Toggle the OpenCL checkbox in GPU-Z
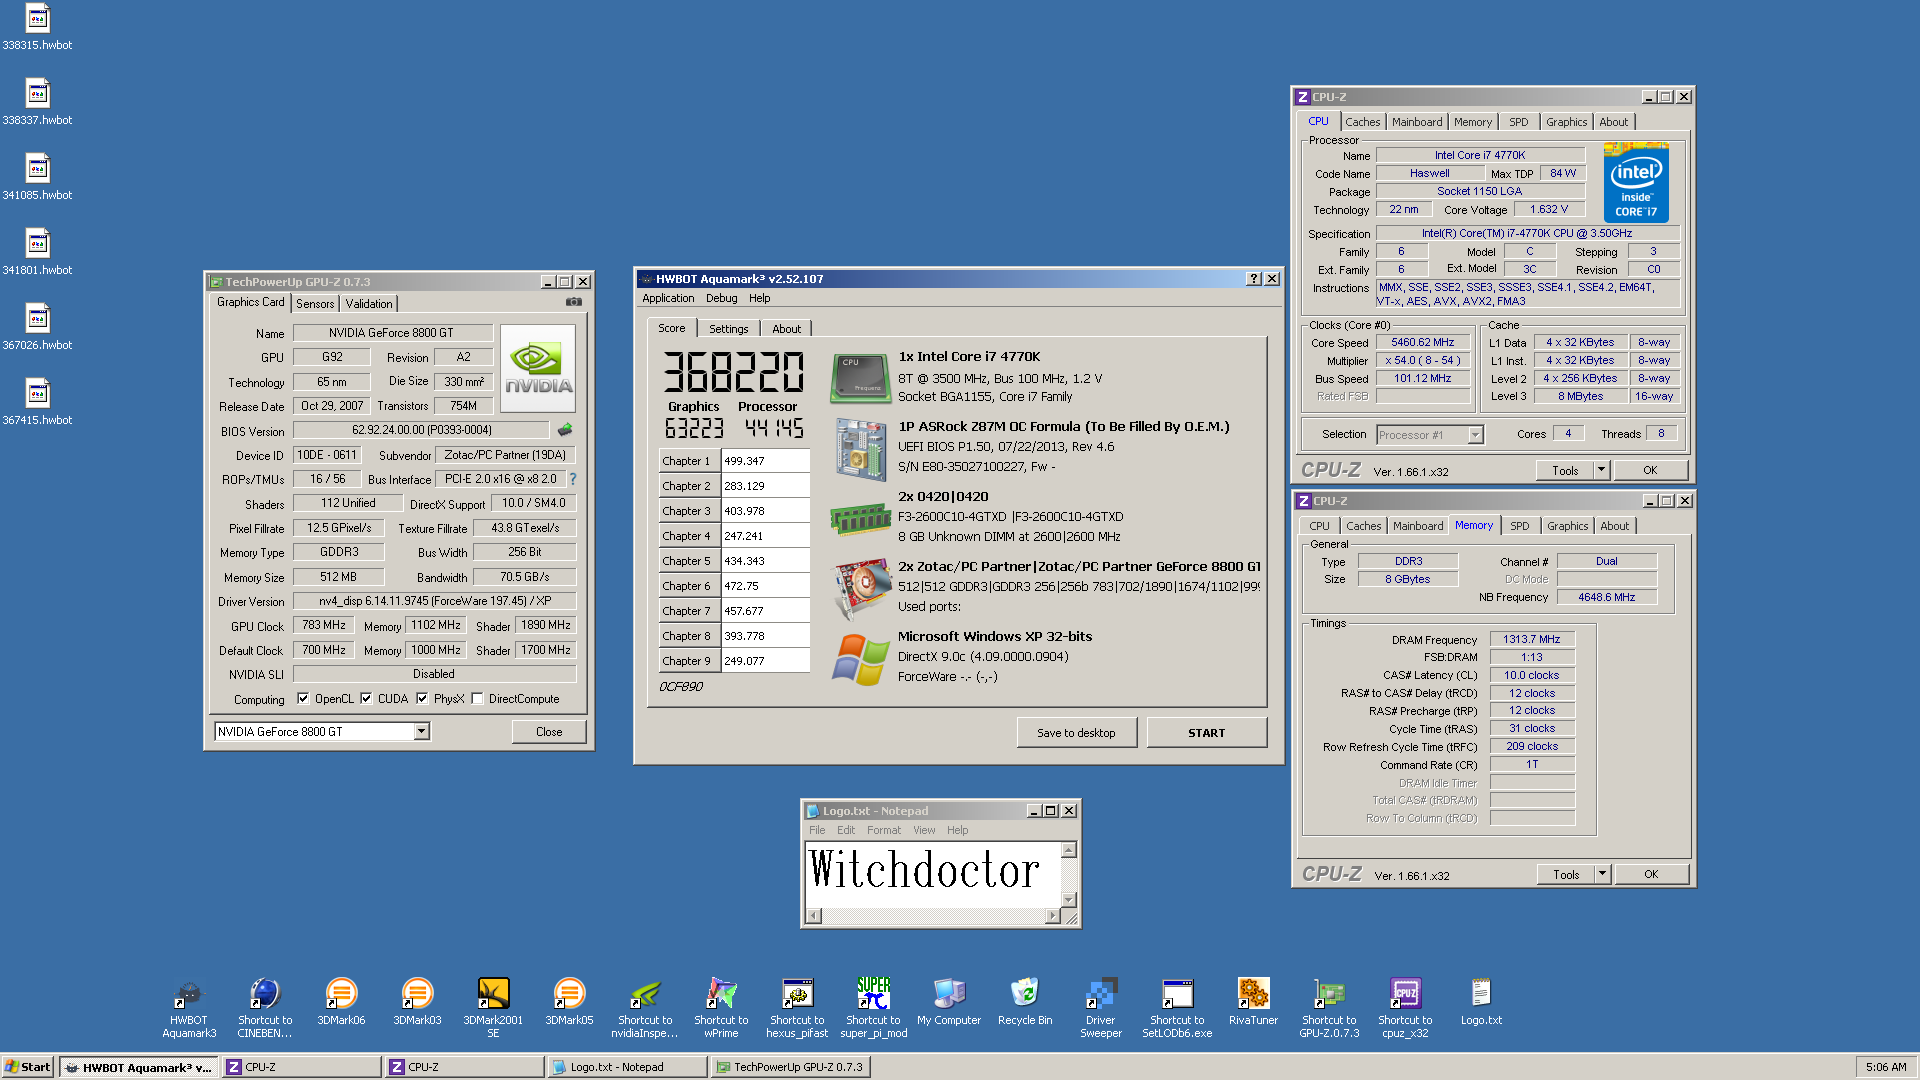1920x1080 pixels. [303, 699]
